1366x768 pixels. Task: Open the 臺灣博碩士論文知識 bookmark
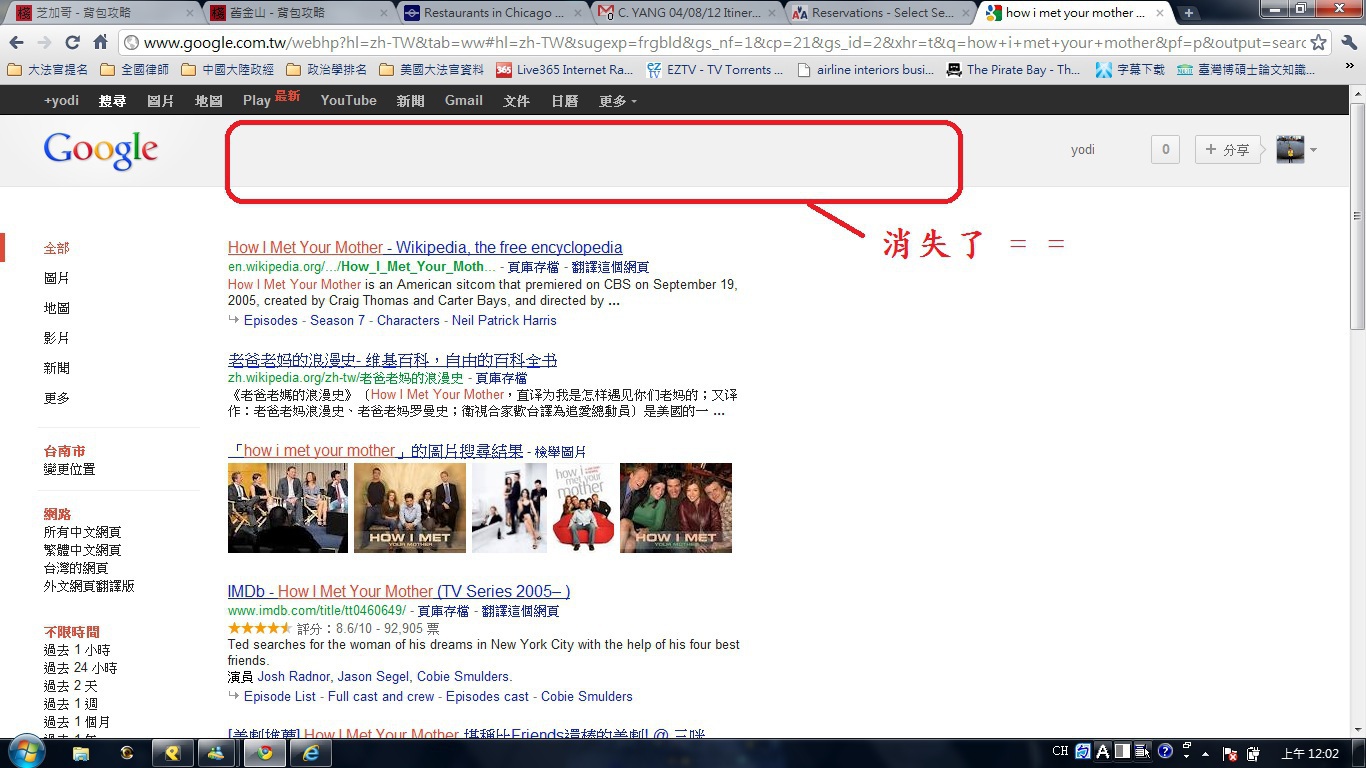1246,70
